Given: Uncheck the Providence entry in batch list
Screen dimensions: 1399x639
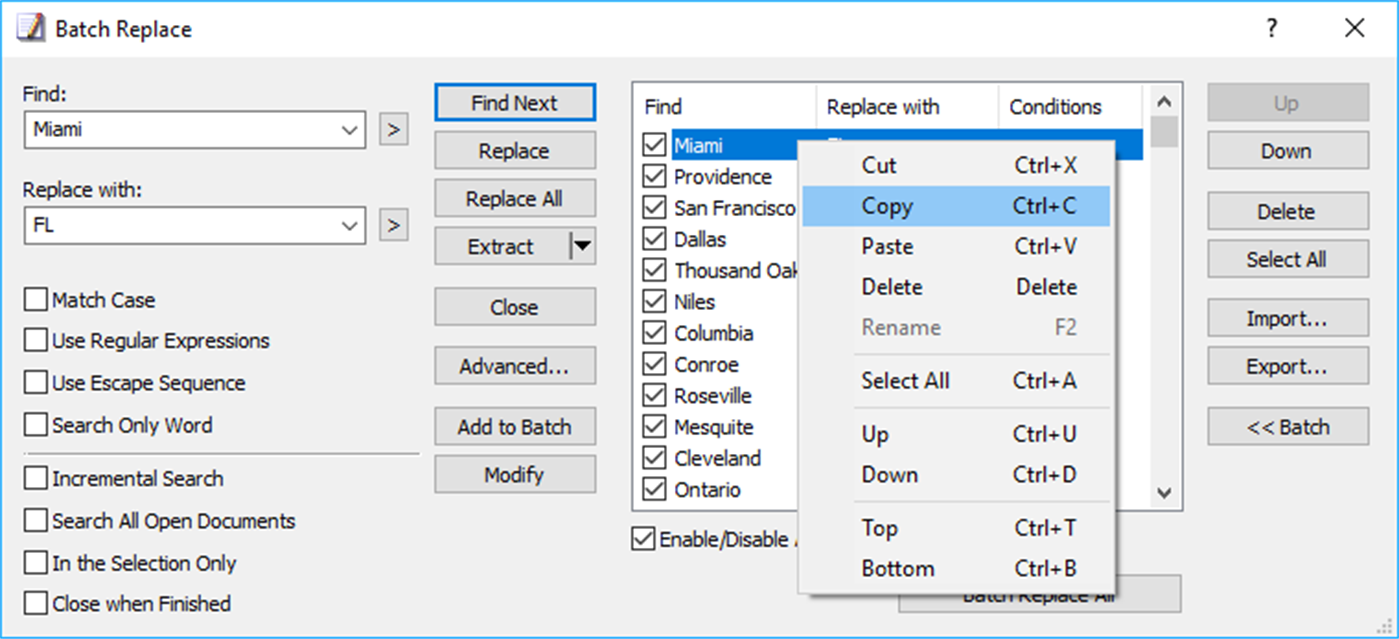Looking at the screenshot, I should [654, 176].
